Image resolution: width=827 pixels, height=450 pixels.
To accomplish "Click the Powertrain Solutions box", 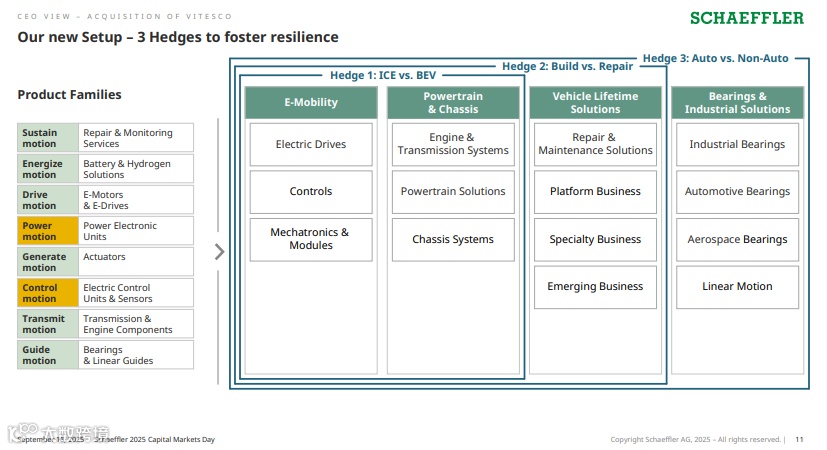I will click(x=453, y=192).
